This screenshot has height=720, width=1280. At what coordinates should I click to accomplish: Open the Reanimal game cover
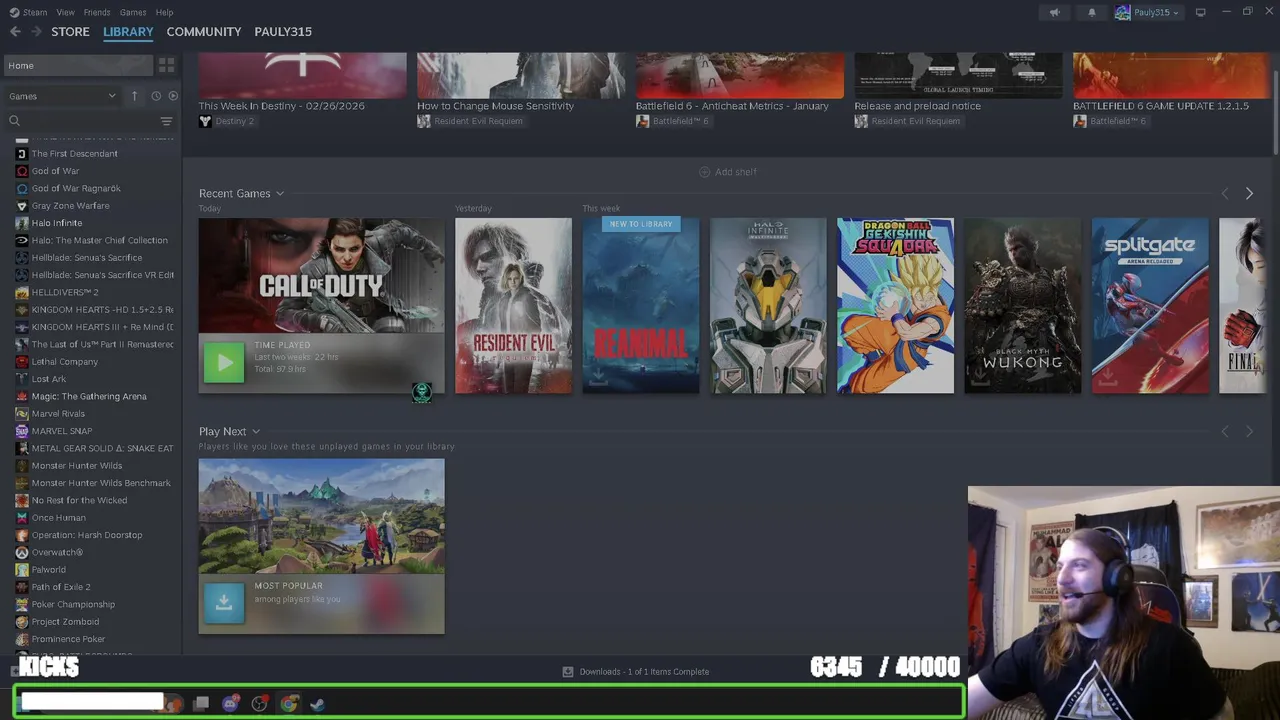coord(641,306)
